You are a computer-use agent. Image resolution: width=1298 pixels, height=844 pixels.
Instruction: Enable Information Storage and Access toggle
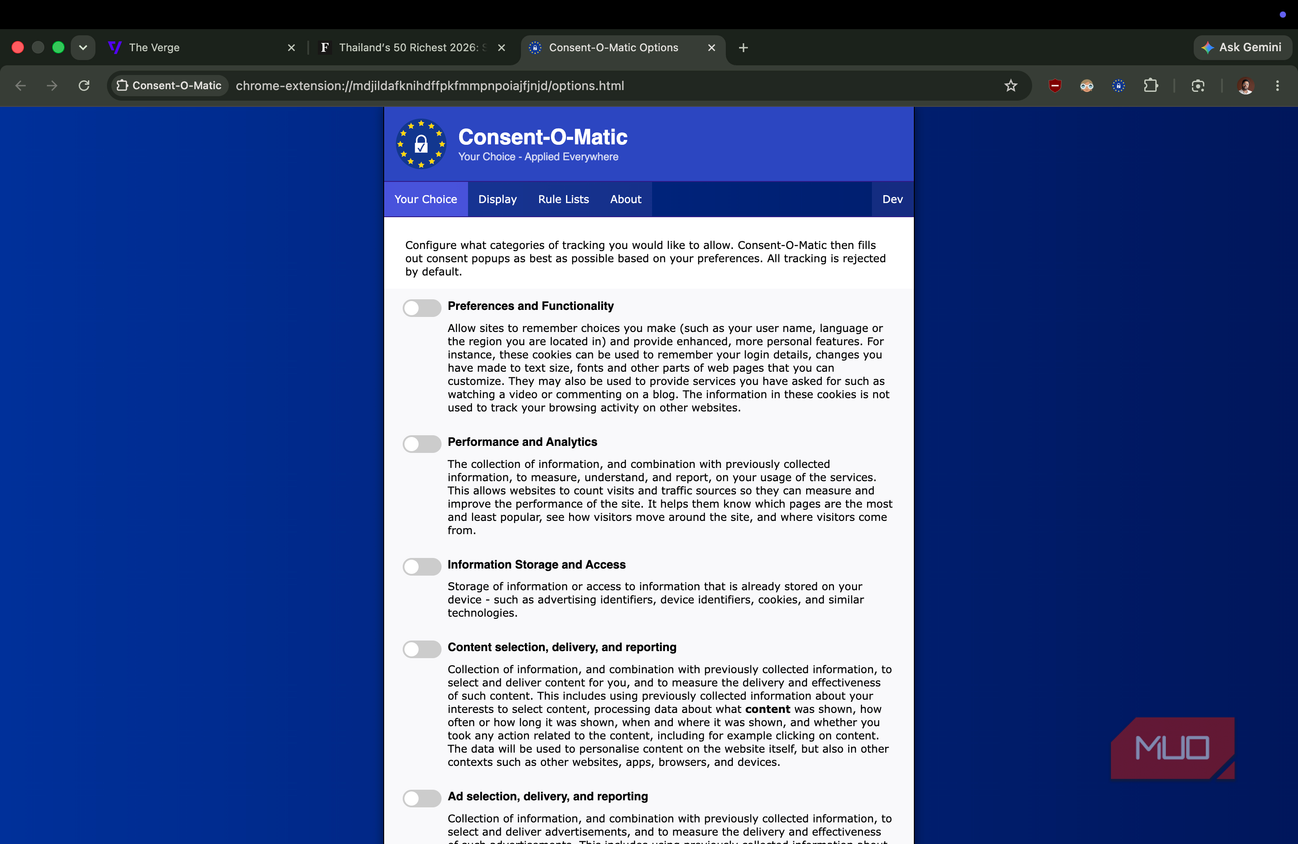[422, 567]
